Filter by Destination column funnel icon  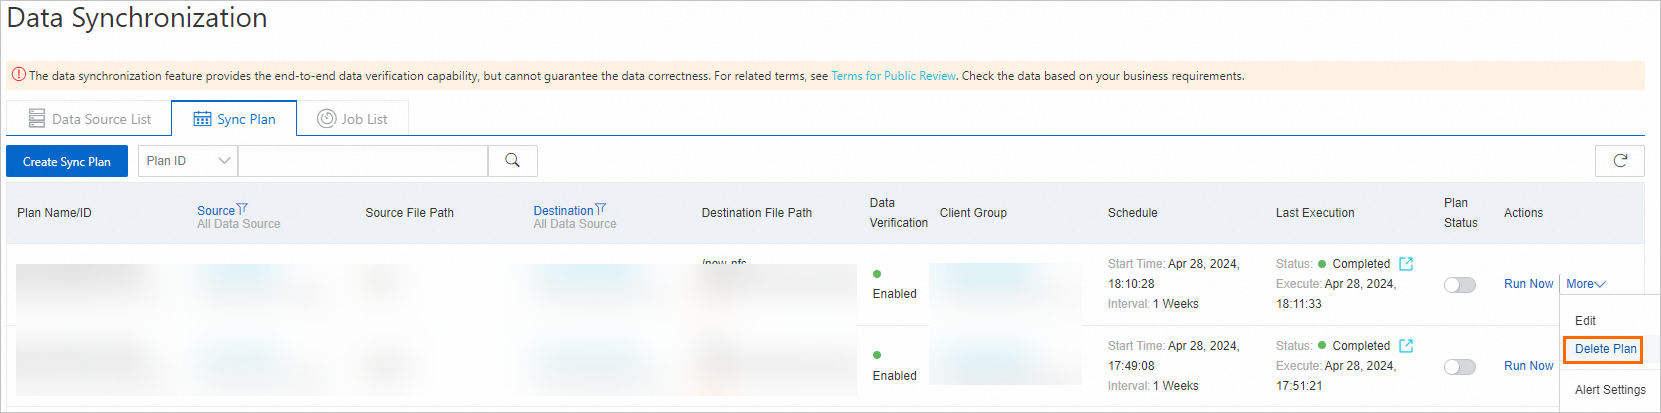point(600,210)
